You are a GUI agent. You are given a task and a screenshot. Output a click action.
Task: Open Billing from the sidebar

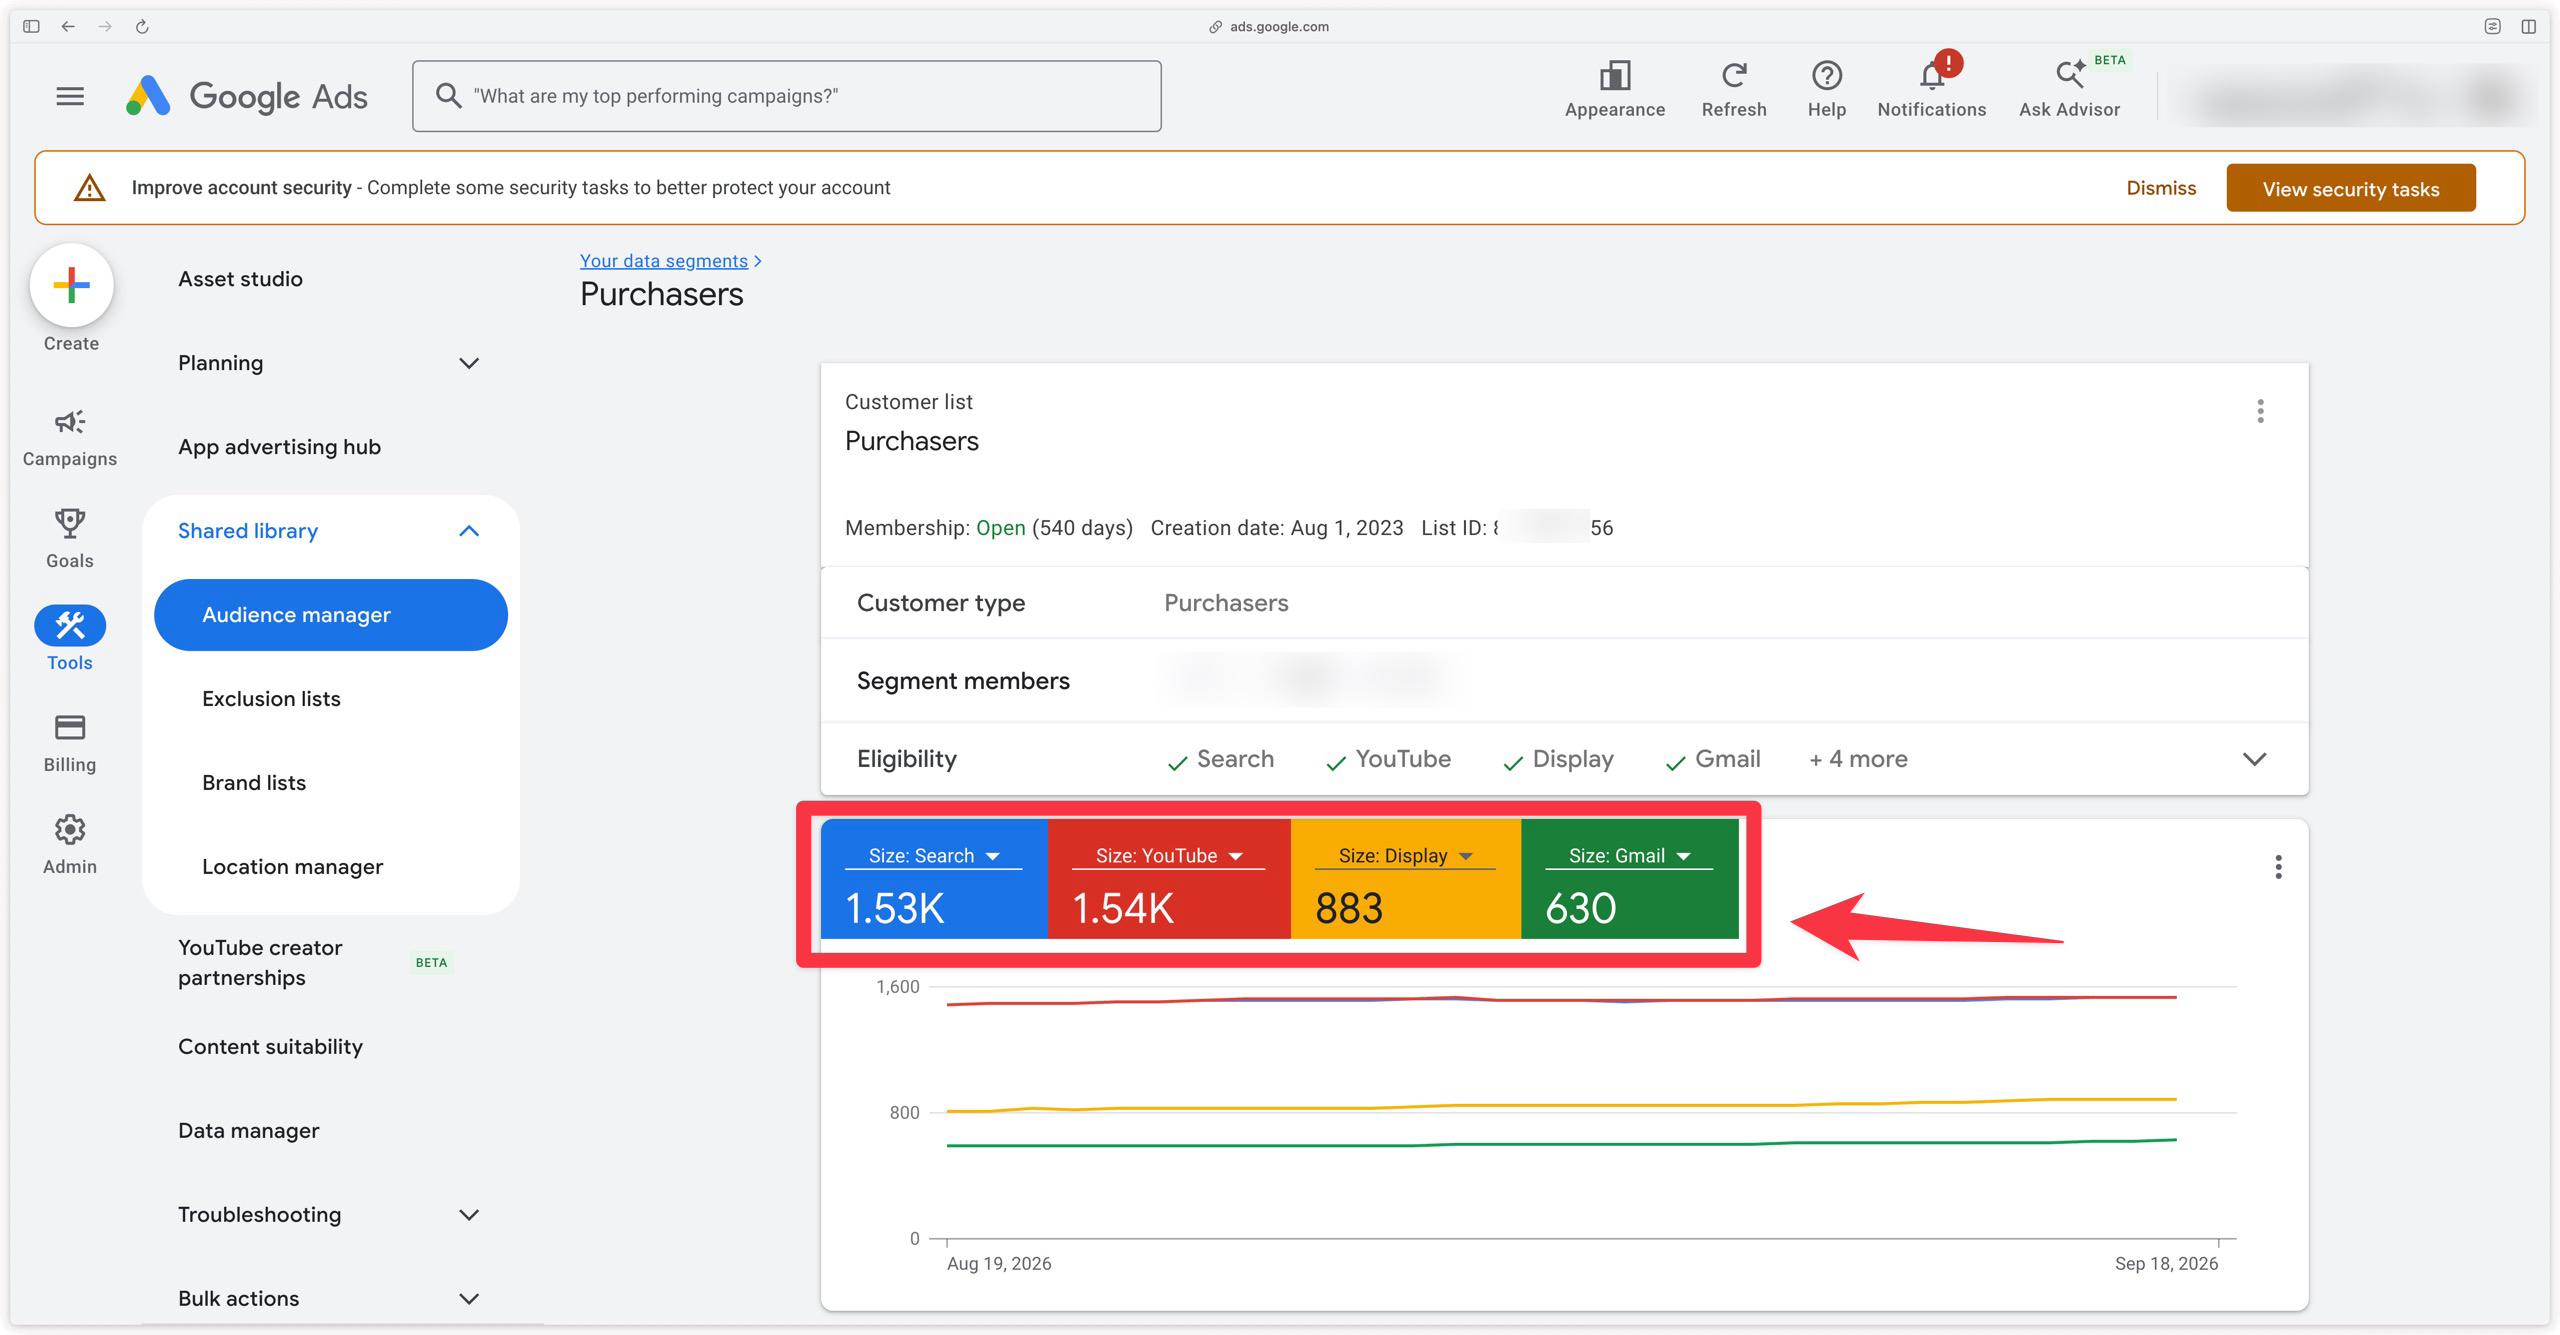(x=70, y=743)
